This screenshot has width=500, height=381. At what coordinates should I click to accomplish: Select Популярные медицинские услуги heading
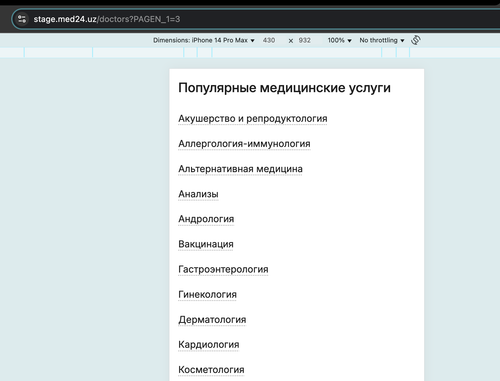point(284,88)
